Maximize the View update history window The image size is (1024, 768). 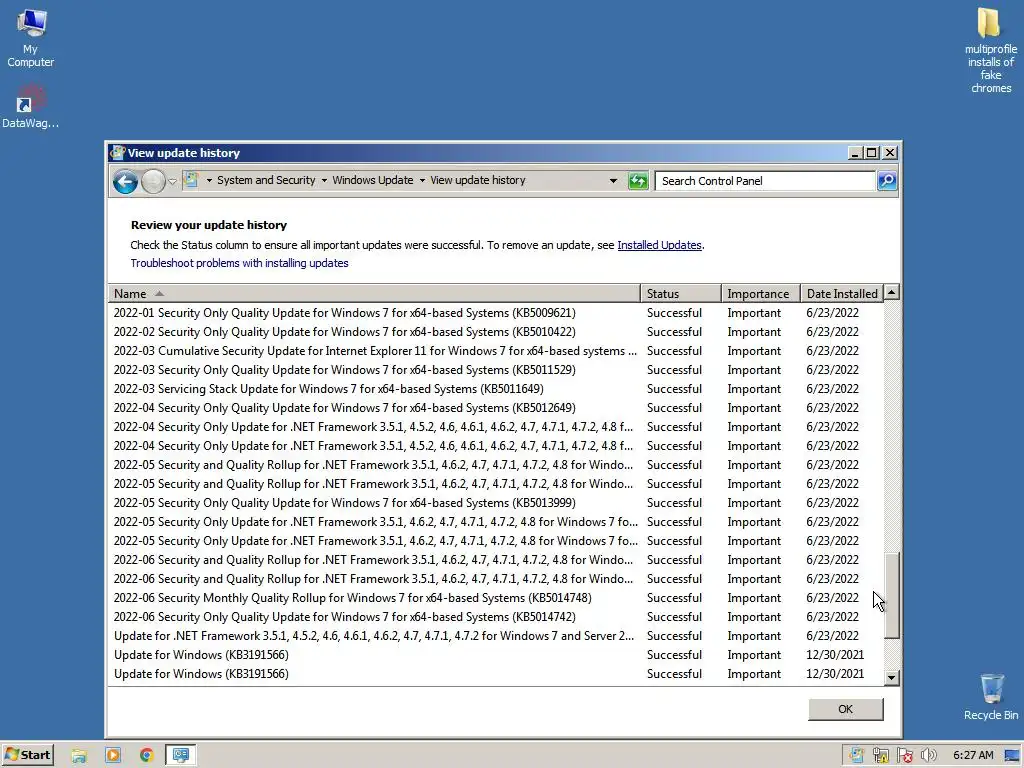[872, 153]
